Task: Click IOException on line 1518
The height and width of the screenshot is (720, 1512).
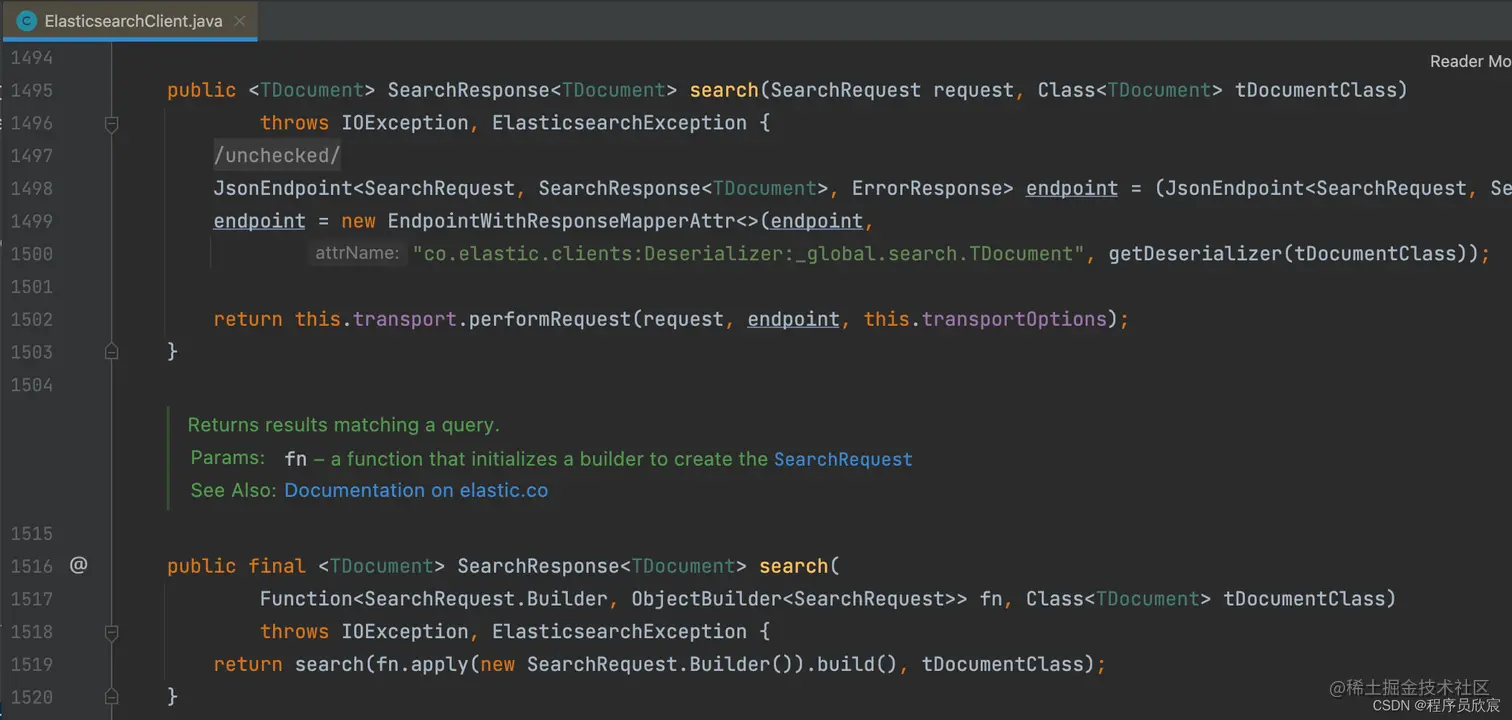Action: point(405,632)
